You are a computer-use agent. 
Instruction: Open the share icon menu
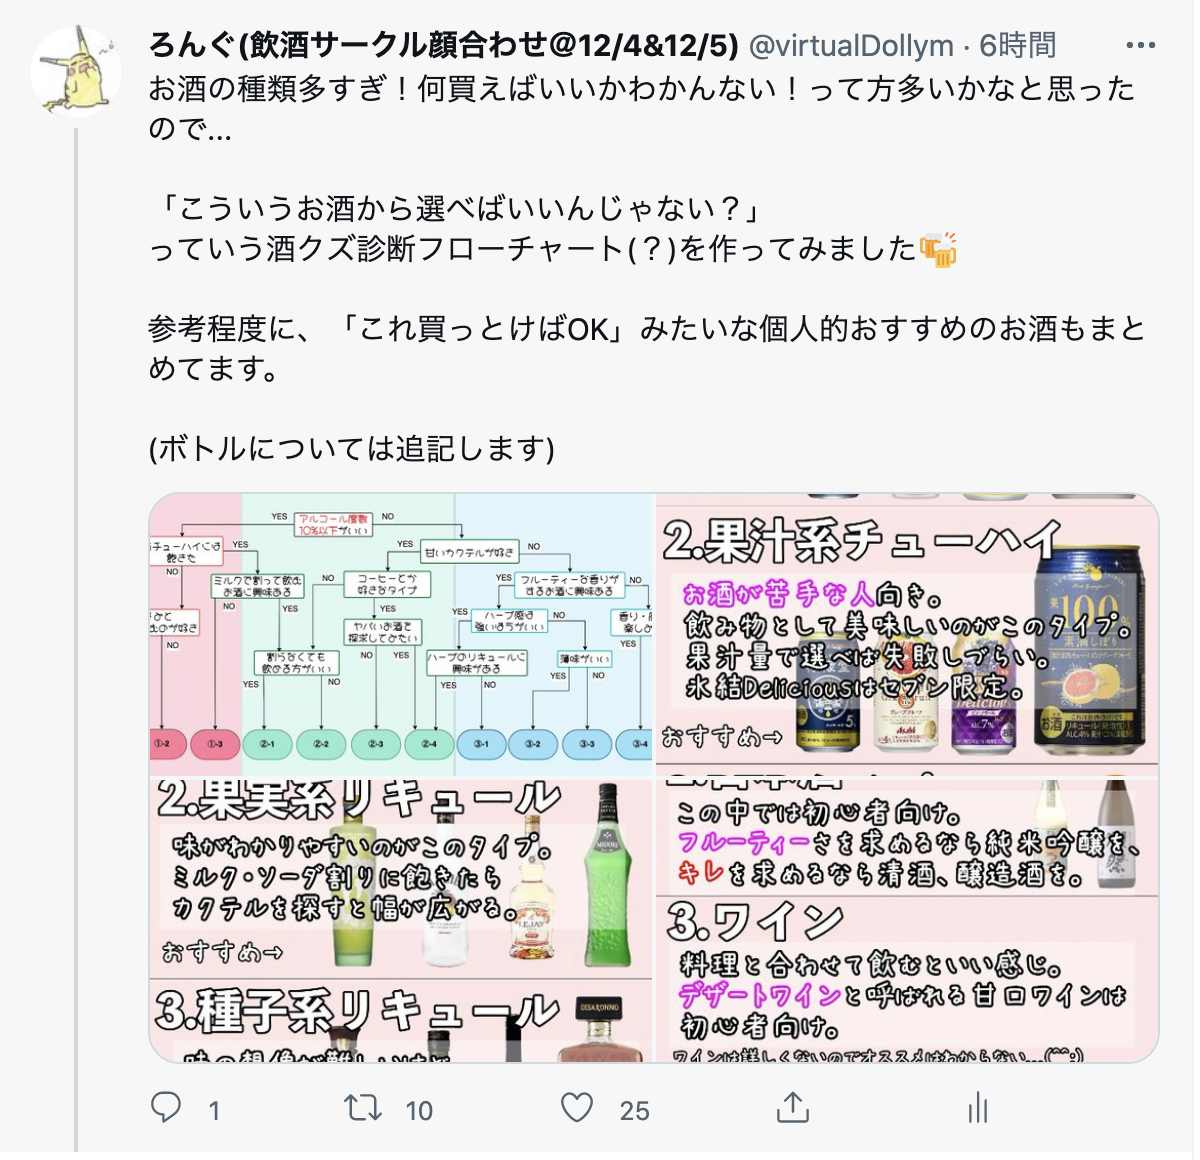pos(792,1107)
